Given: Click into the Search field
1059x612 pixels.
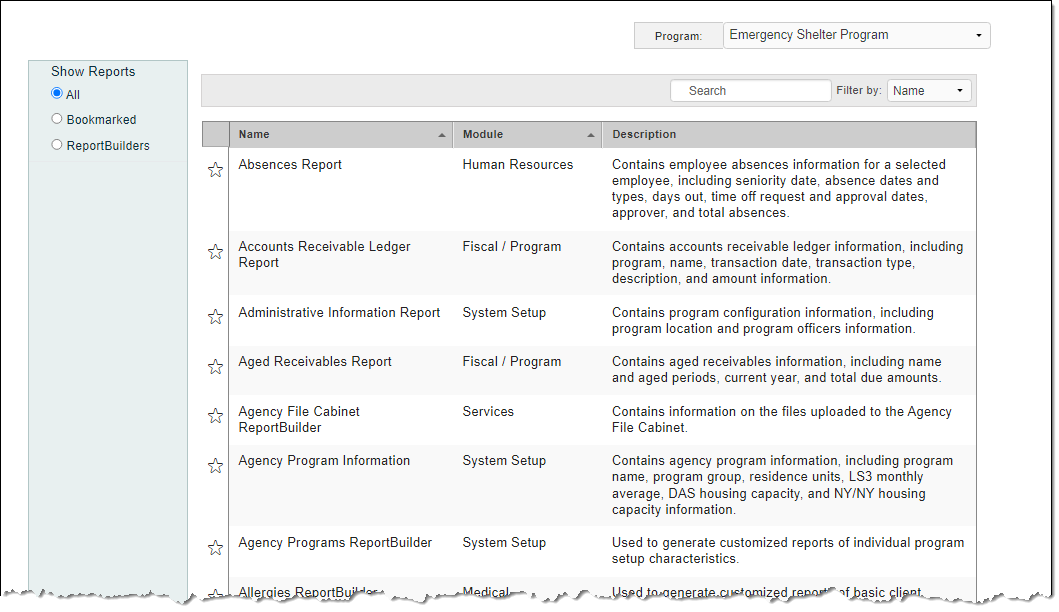Looking at the screenshot, I should click(750, 91).
